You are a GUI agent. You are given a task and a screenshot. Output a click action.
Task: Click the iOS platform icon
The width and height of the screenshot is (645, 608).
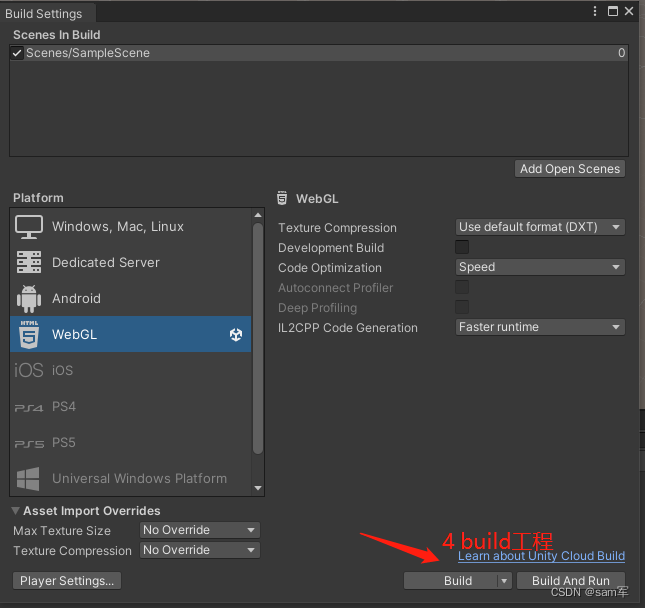(x=29, y=370)
